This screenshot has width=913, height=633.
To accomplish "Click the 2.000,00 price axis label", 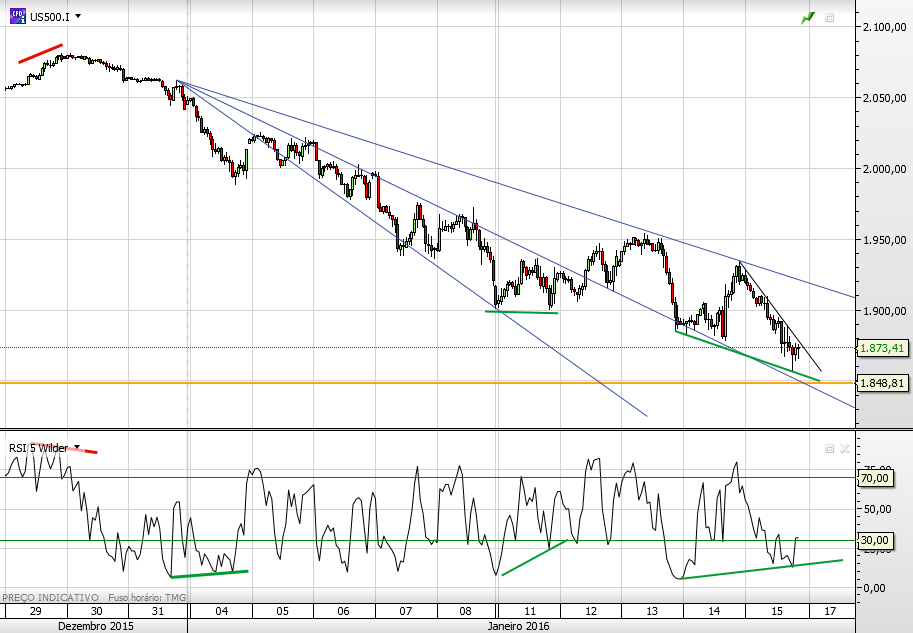I will tap(884, 169).
